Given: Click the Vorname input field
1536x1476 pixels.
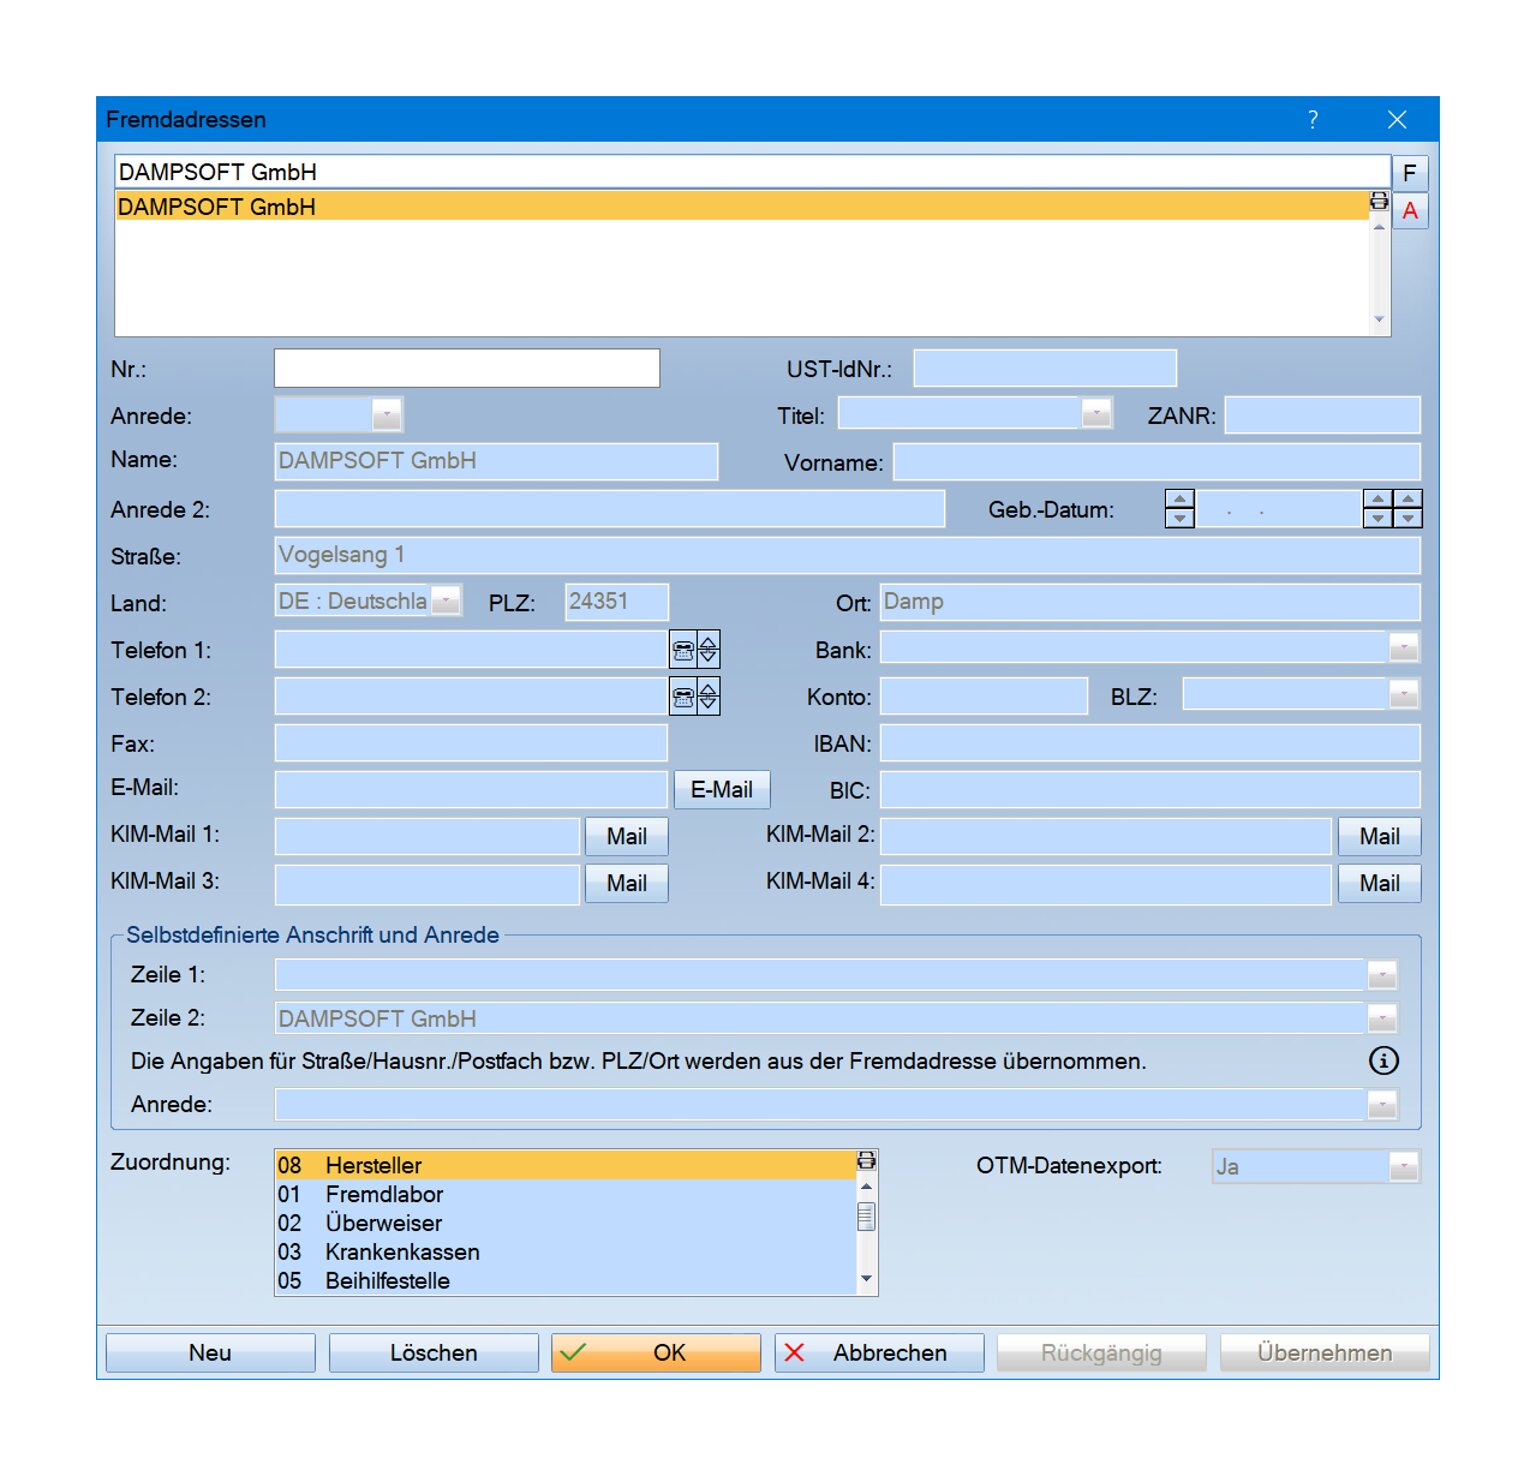Looking at the screenshot, I should pos(1157,462).
